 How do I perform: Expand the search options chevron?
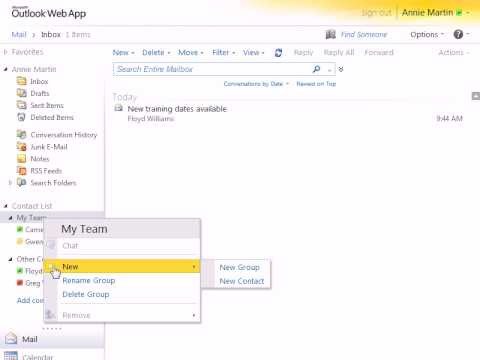(x=341, y=69)
